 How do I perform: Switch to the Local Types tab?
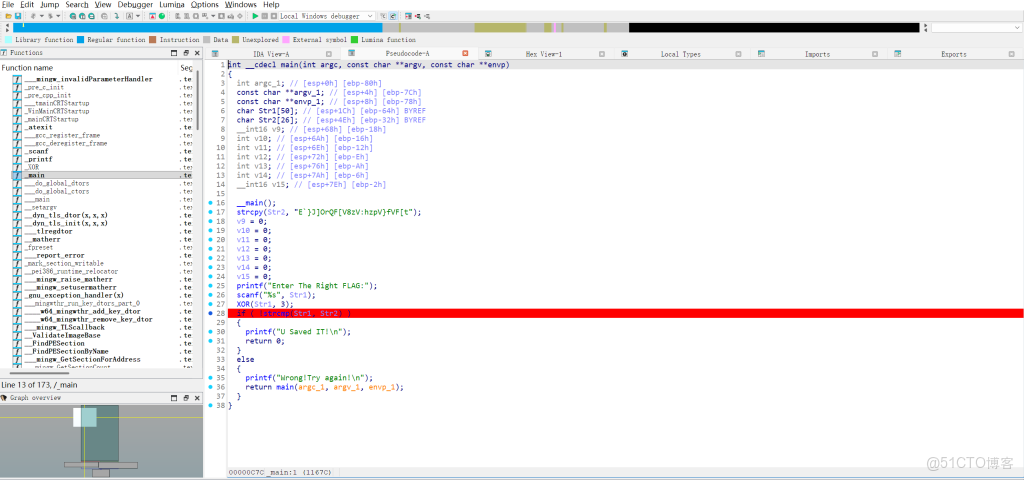click(x=680, y=54)
